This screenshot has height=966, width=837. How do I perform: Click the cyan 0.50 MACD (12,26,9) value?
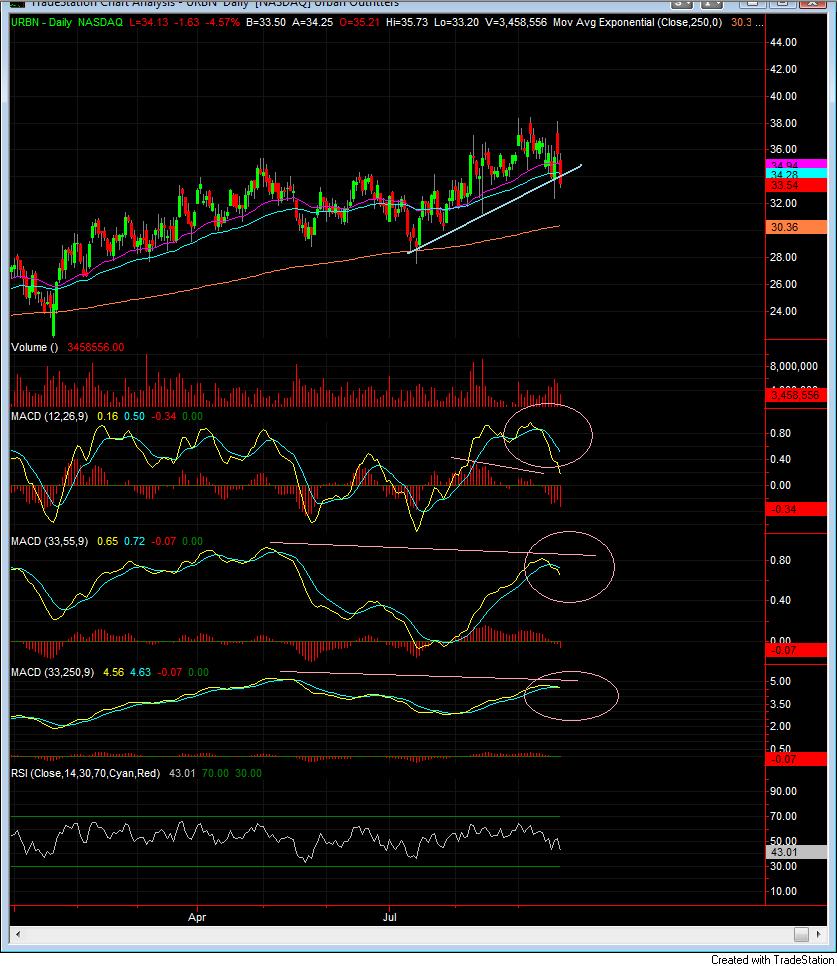pyautogui.click(x=134, y=416)
